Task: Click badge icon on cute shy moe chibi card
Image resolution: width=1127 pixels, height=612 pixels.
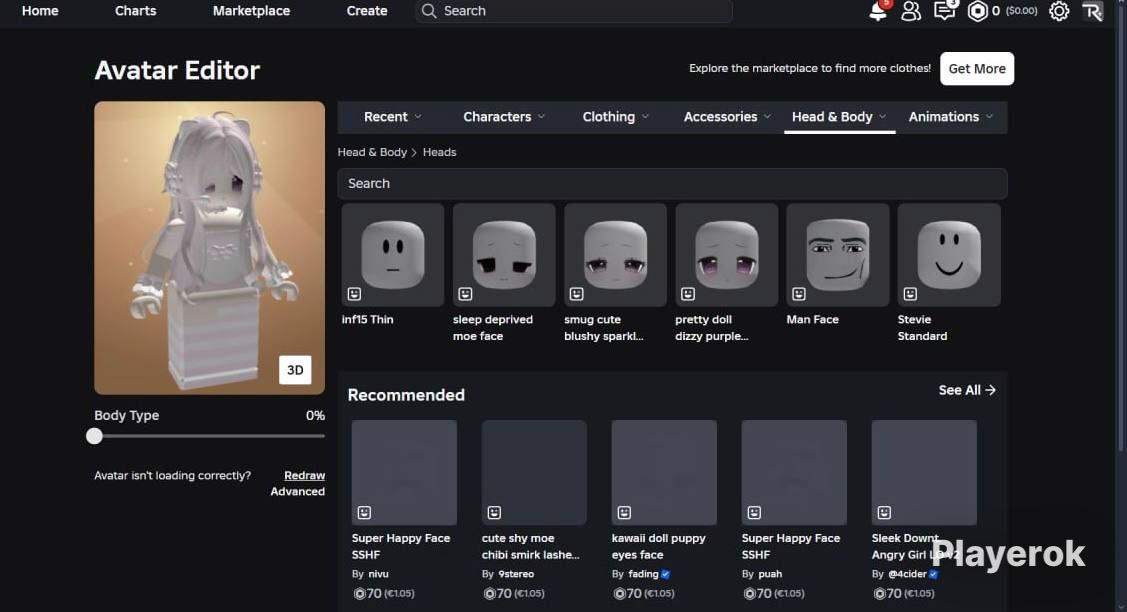Action: pyautogui.click(x=494, y=512)
